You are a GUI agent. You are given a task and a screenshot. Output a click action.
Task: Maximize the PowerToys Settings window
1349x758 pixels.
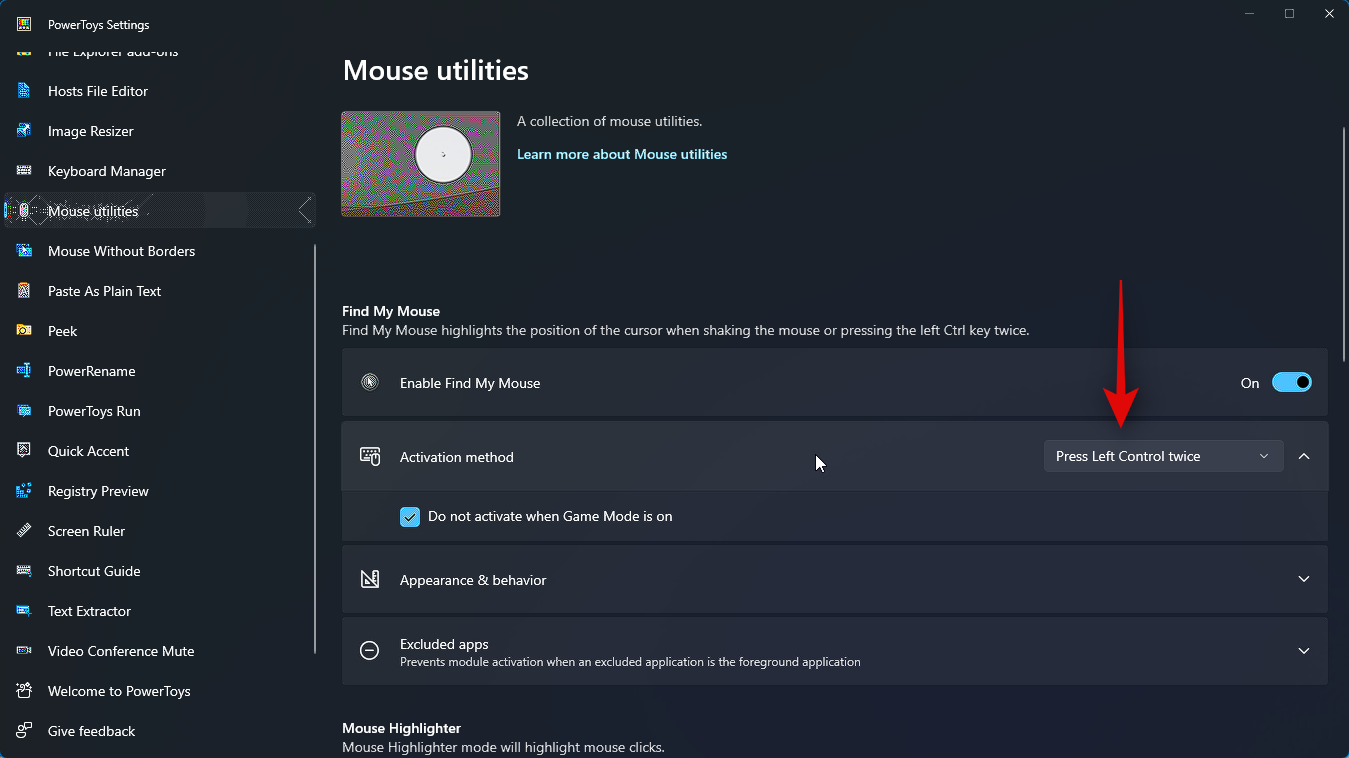1290,13
